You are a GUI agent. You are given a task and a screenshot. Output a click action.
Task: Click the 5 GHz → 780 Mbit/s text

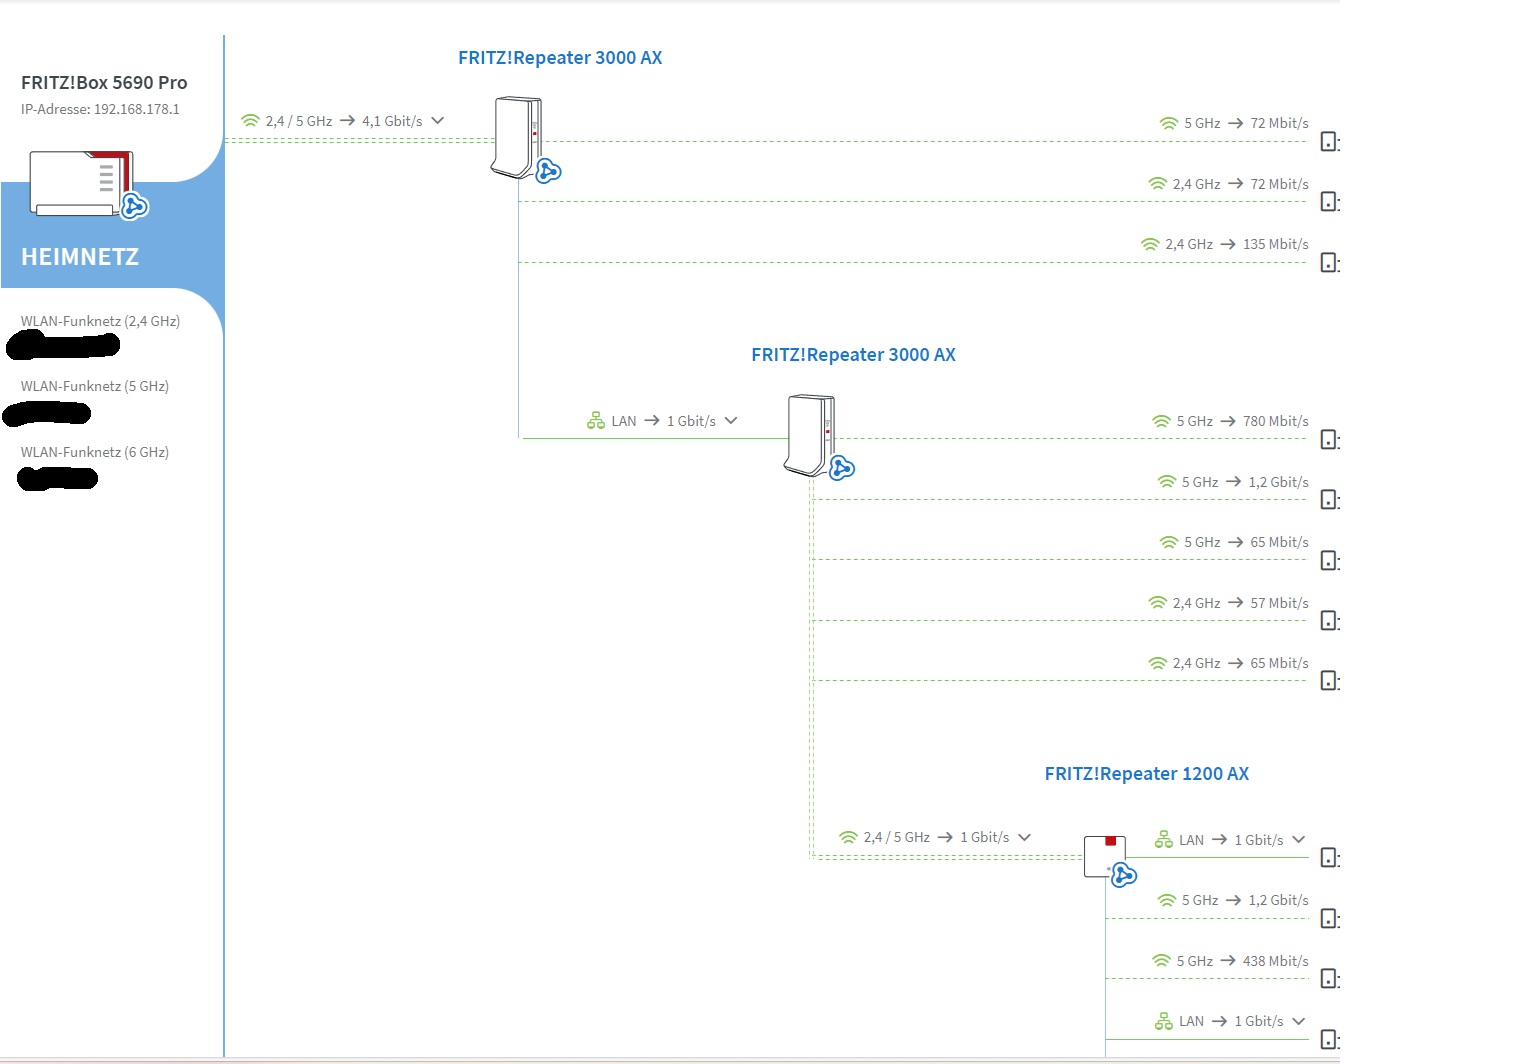(1243, 421)
